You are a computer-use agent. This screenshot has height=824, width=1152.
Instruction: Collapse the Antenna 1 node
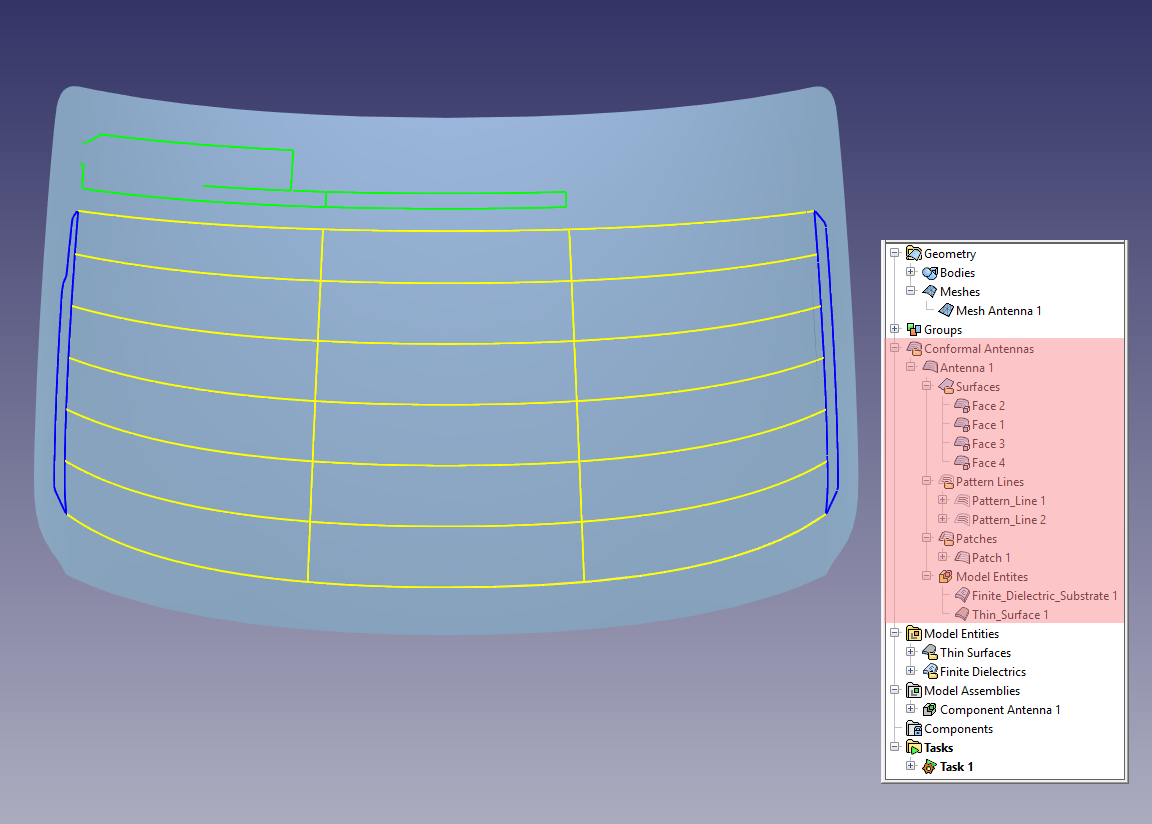911,368
